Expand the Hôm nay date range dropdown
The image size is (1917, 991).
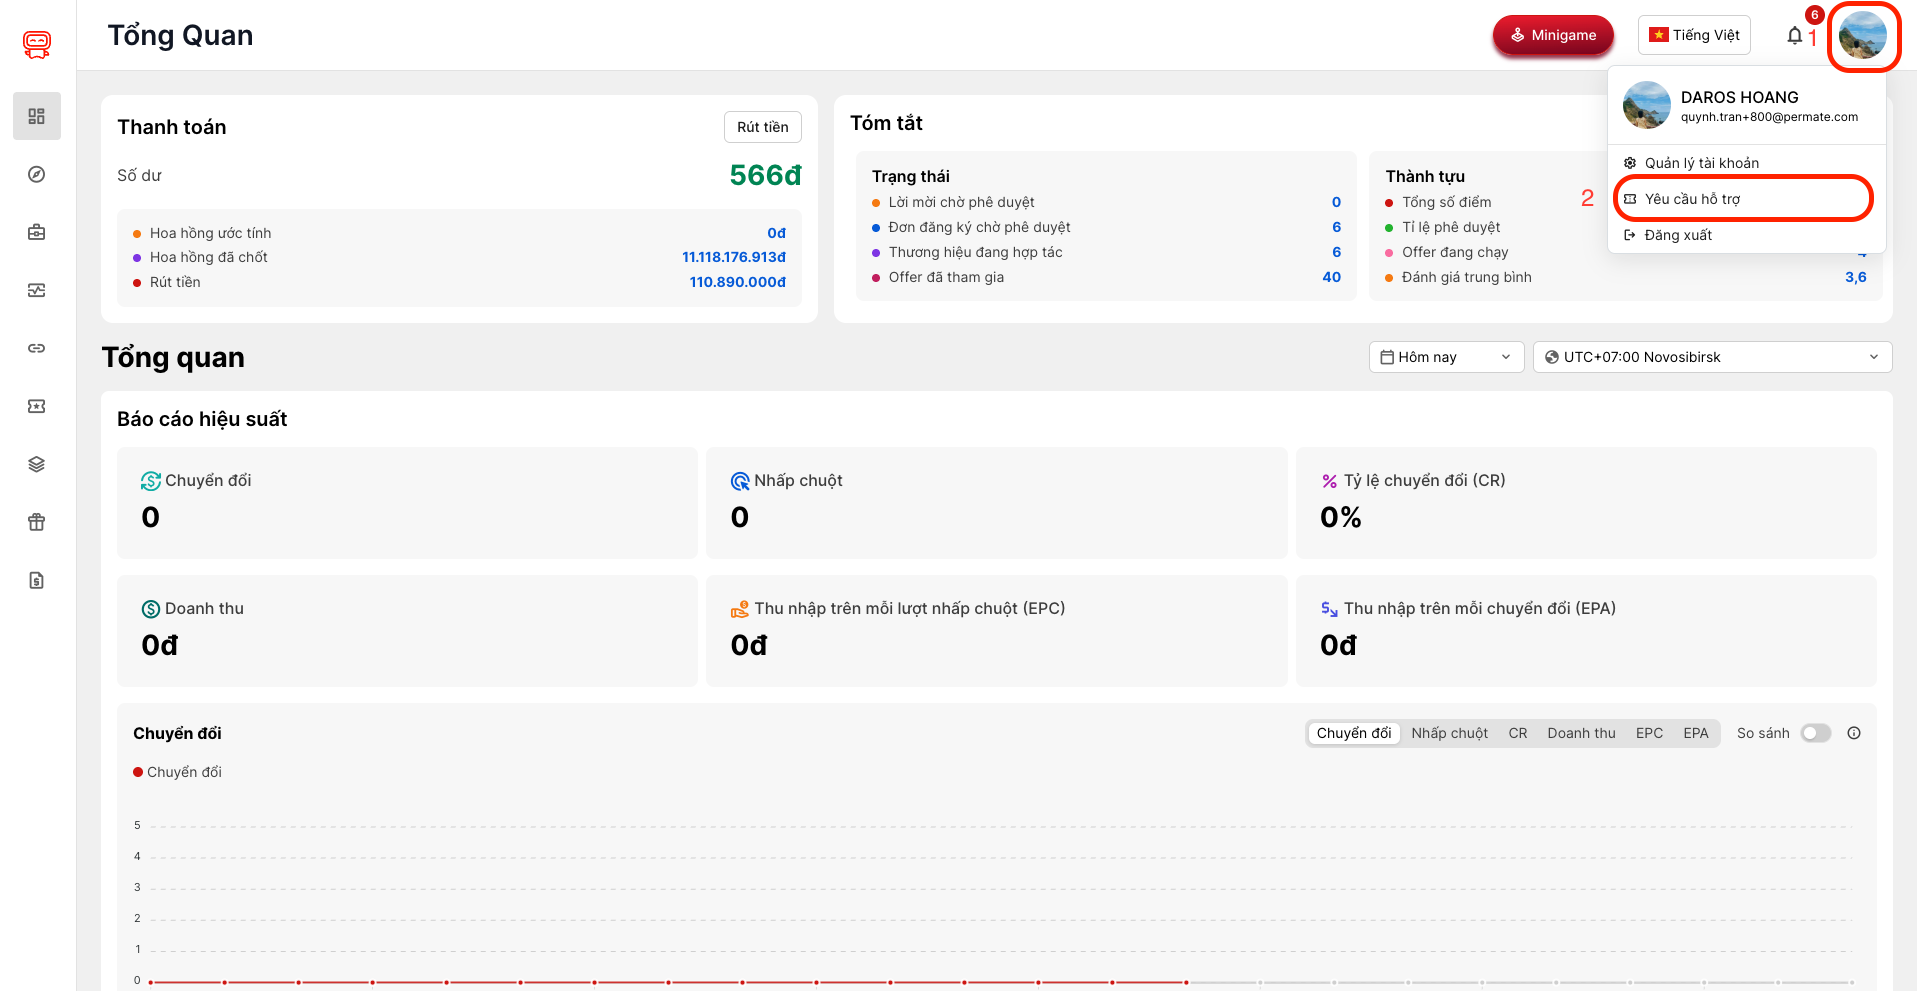pyautogui.click(x=1445, y=357)
